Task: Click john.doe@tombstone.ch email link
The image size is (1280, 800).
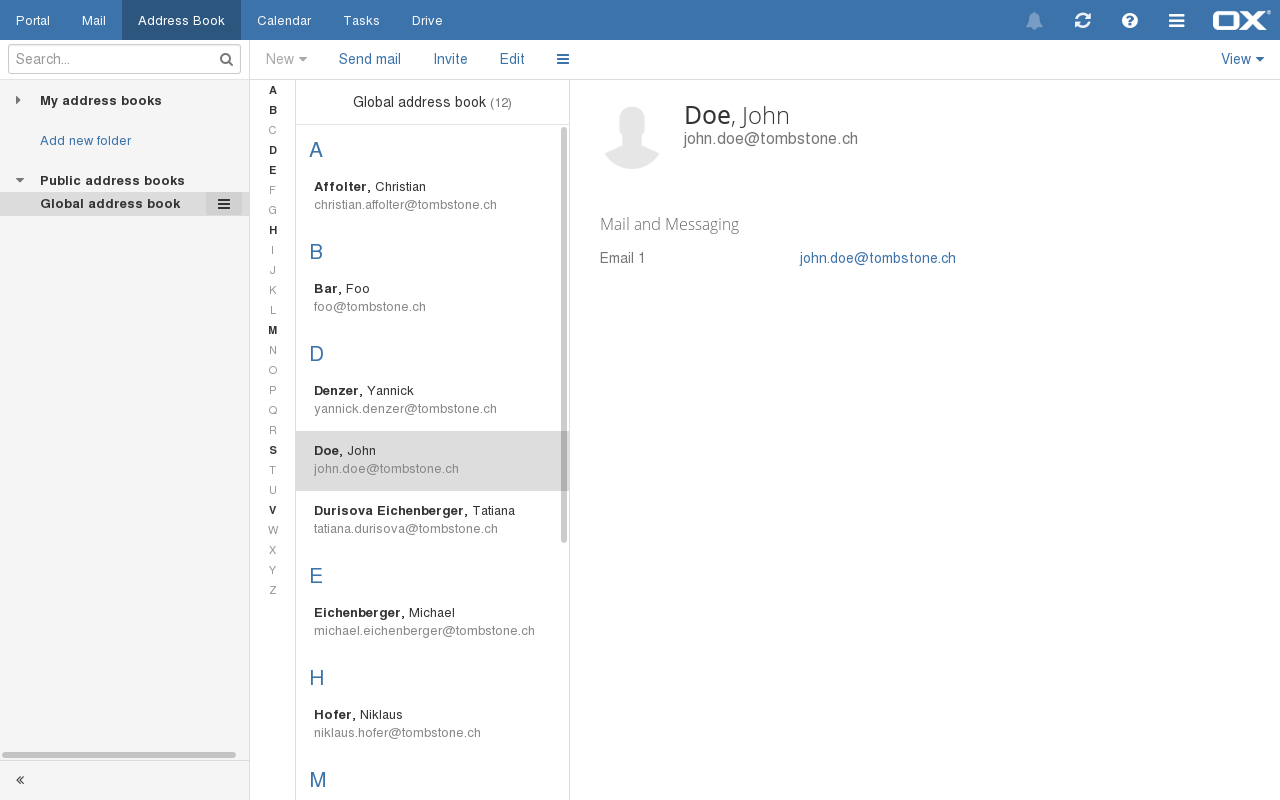Action: click(x=877, y=258)
